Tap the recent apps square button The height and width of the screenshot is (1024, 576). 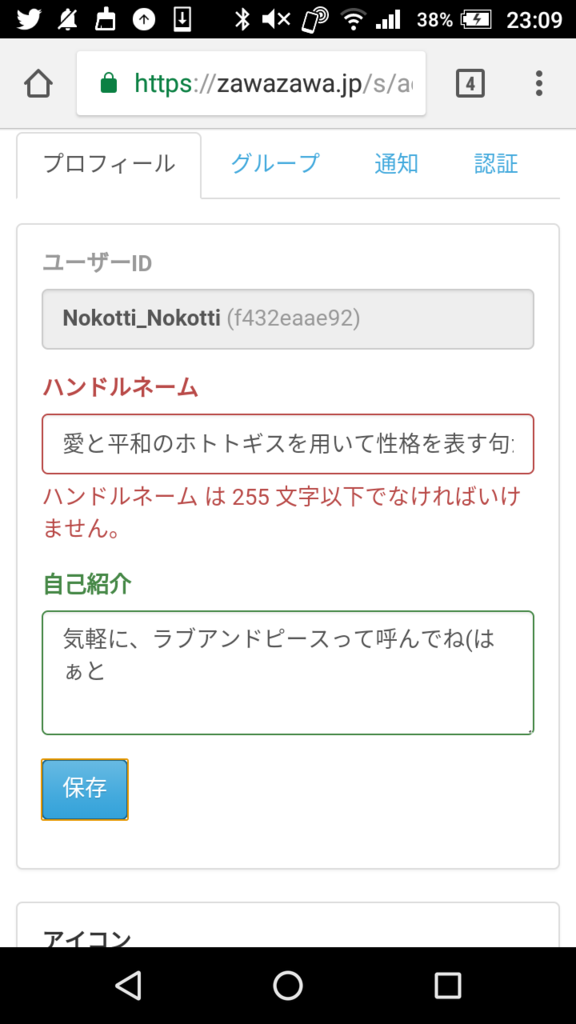448,985
